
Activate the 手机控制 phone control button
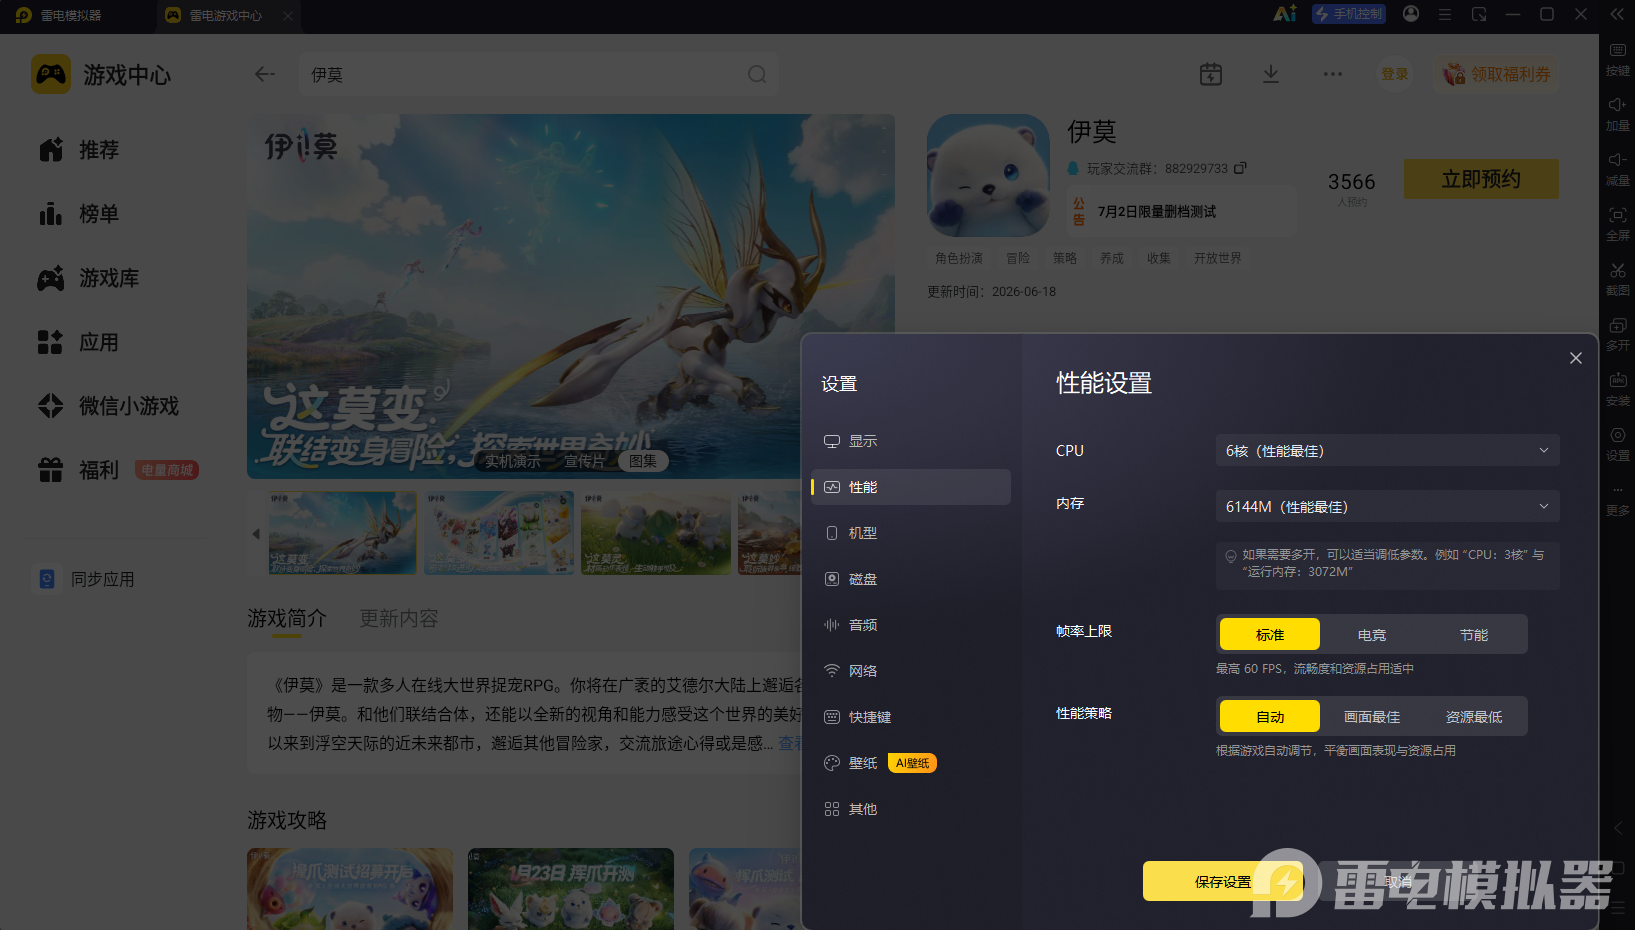[1349, 14]
